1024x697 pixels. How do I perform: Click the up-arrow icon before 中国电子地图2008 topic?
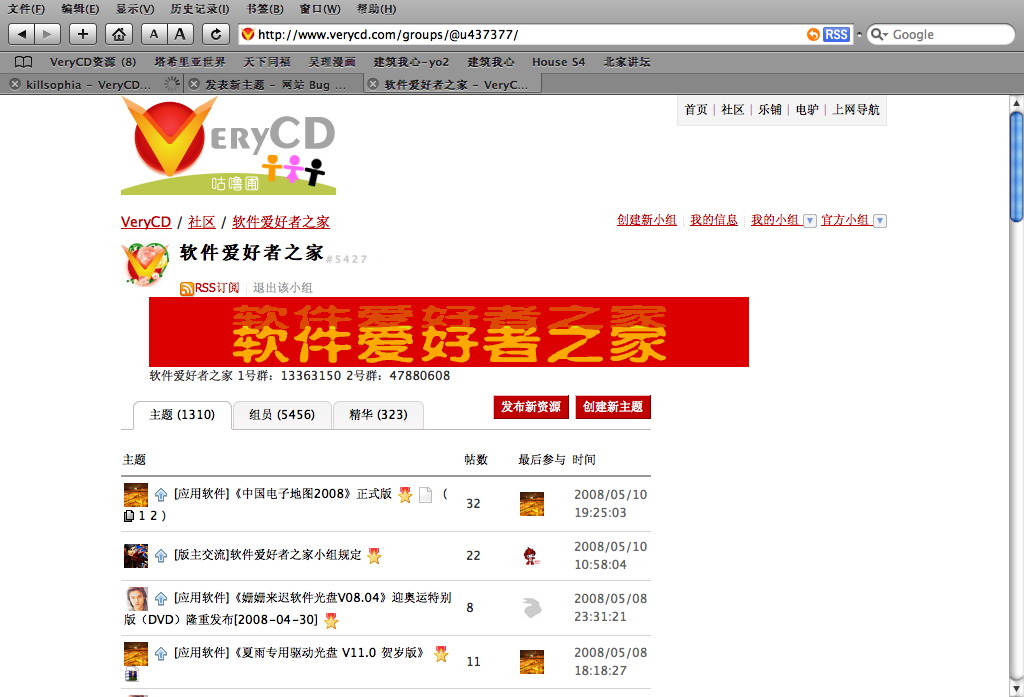(x=161, y=495)
